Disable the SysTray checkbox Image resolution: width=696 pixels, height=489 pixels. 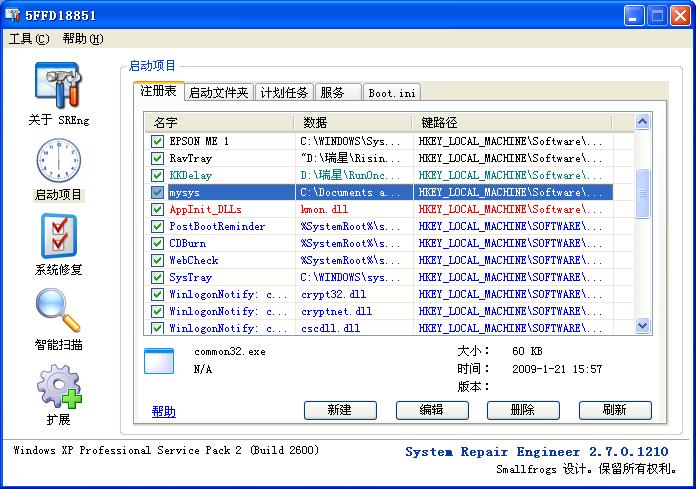pos(157,277)
